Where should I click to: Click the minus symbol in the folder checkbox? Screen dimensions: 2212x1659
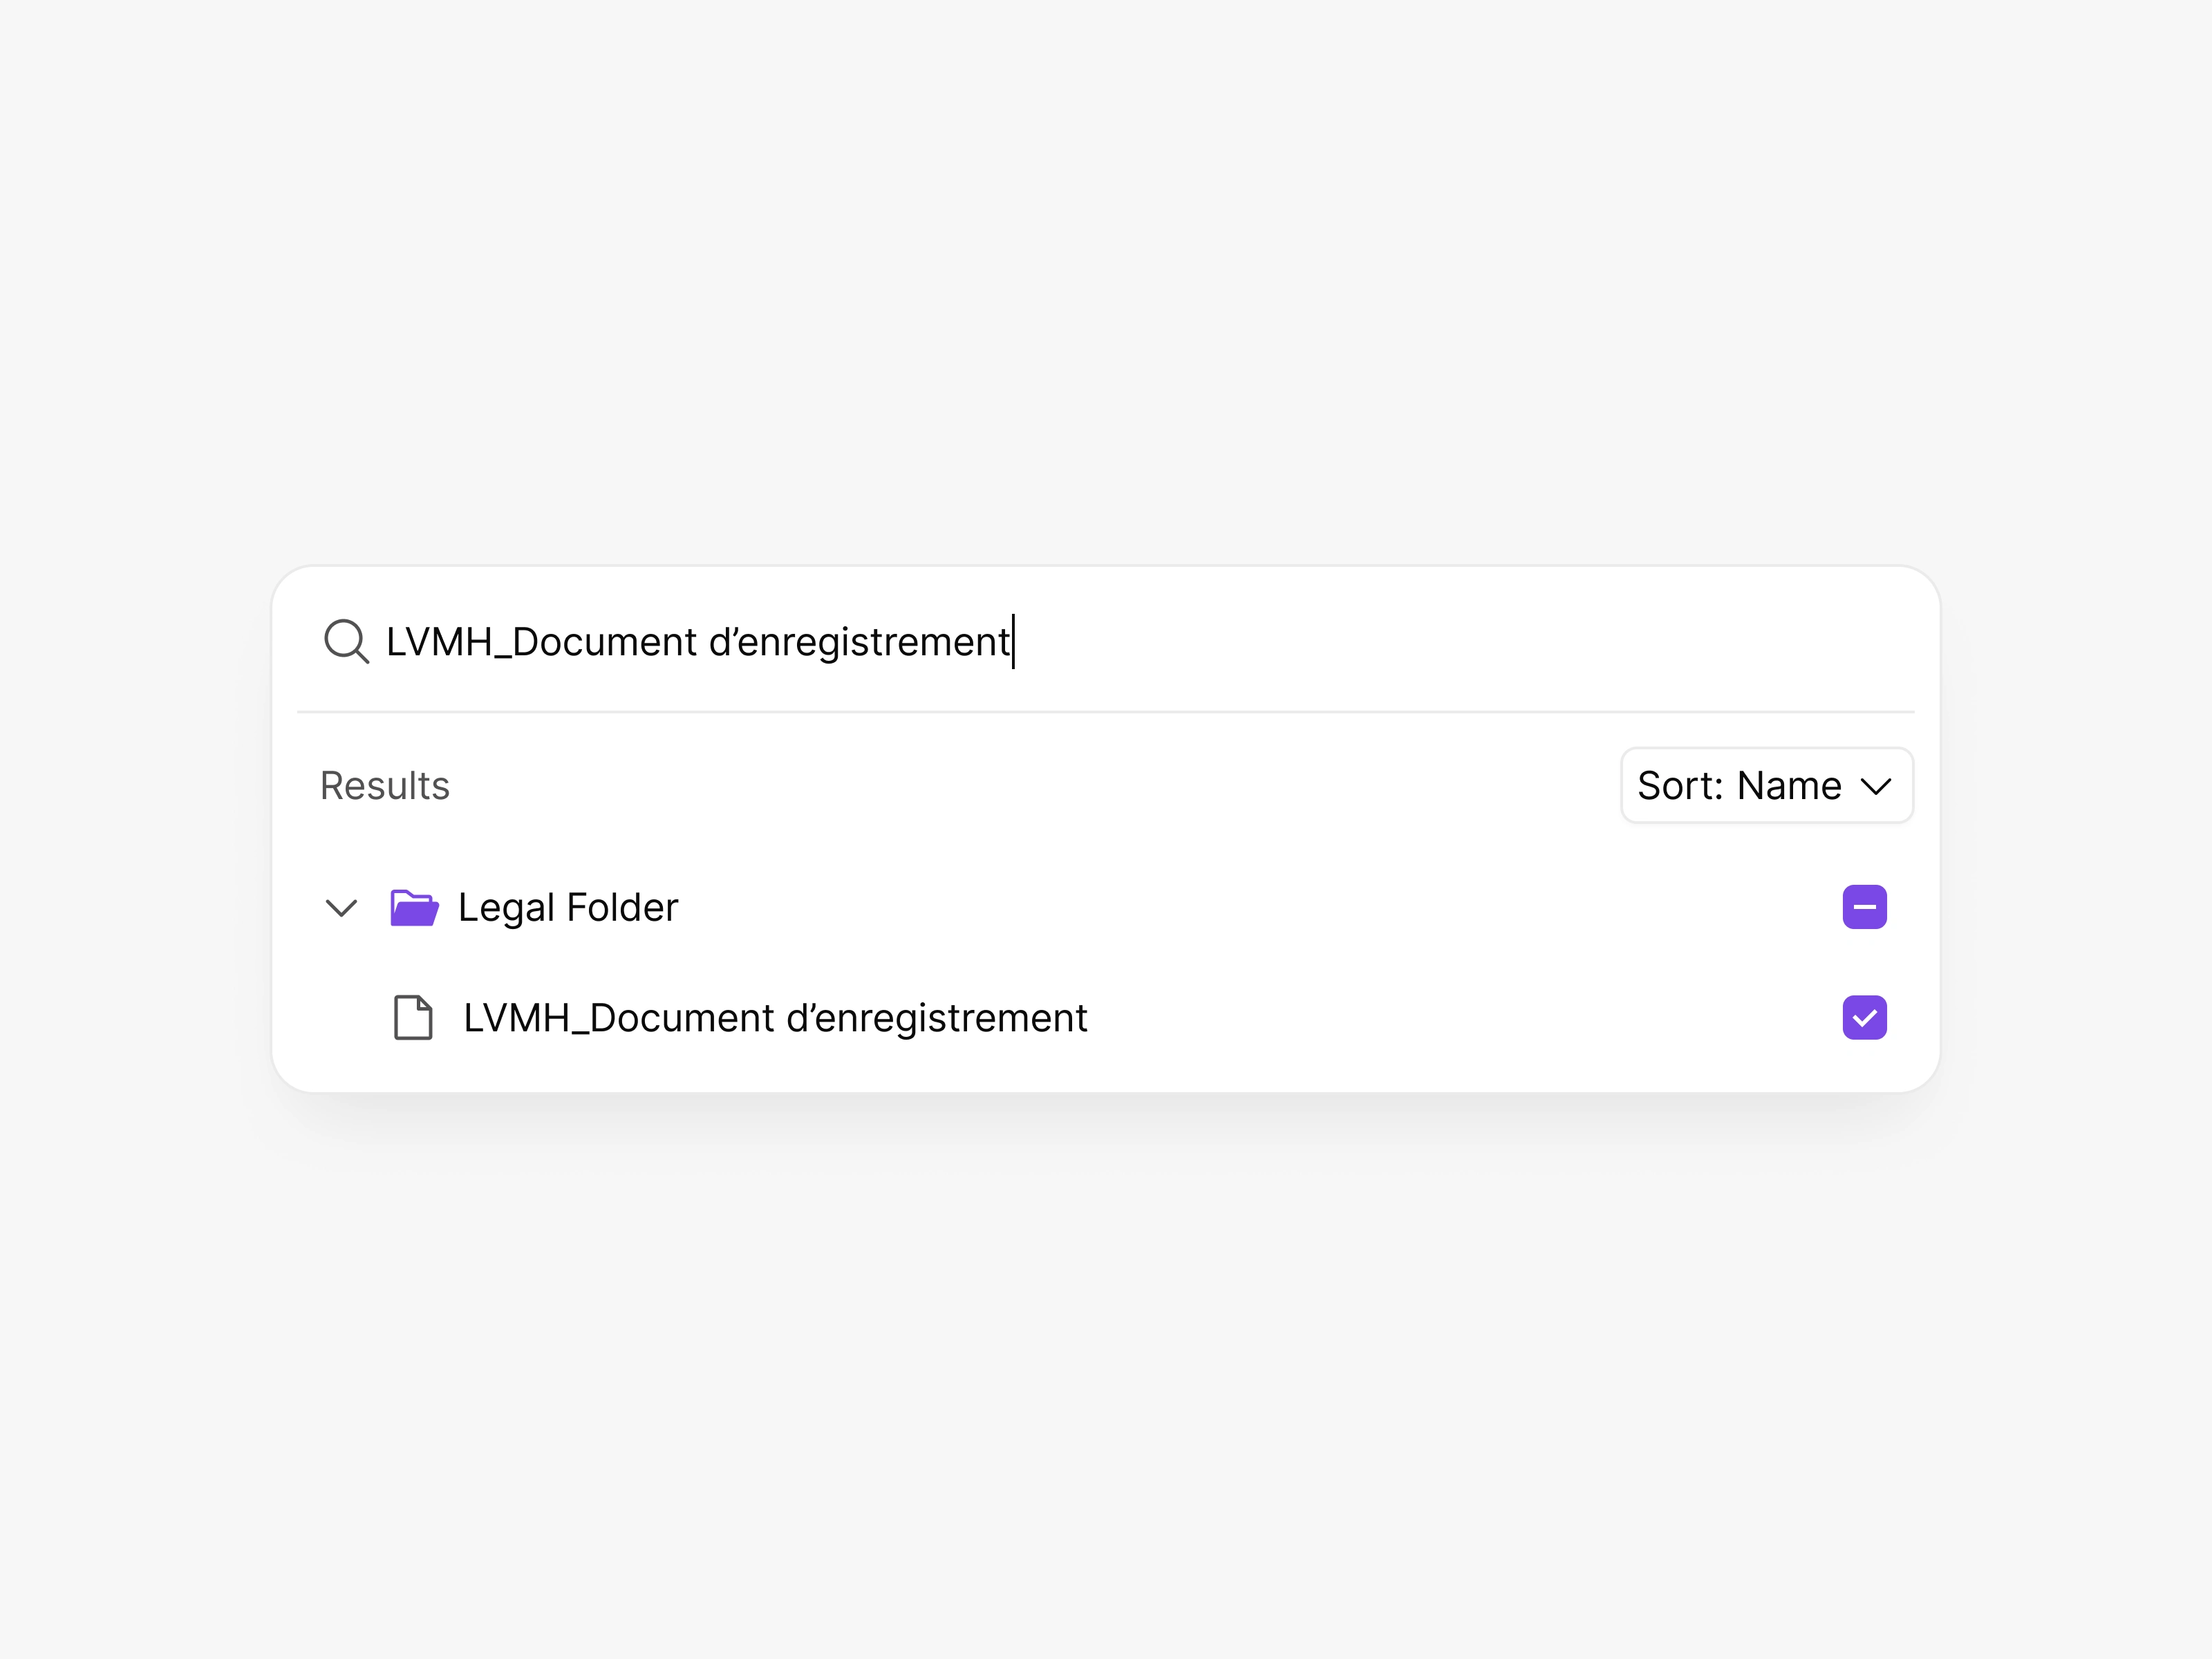click(1864, 907)
